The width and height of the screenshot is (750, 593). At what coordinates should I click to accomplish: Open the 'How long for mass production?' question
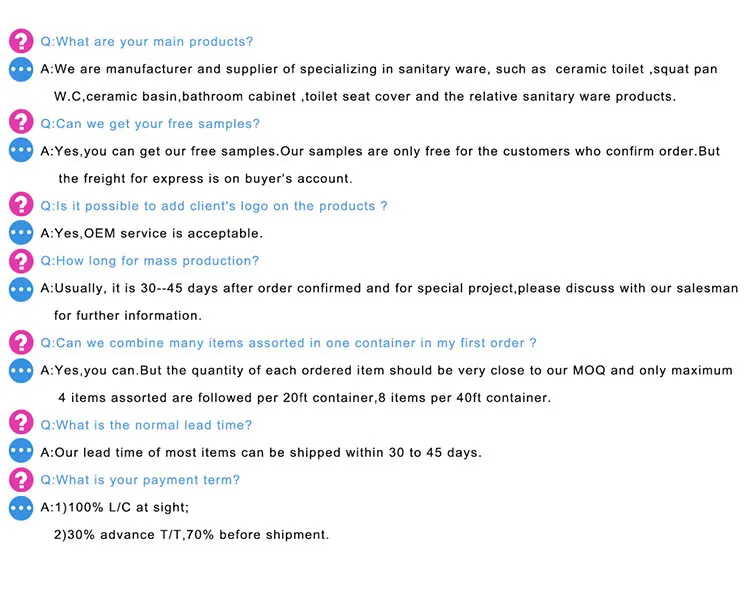149,261
